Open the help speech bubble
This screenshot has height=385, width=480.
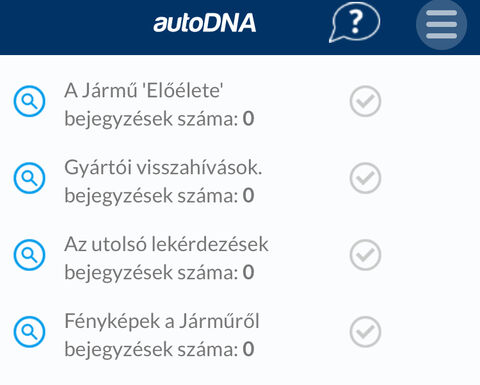[355, 23]
